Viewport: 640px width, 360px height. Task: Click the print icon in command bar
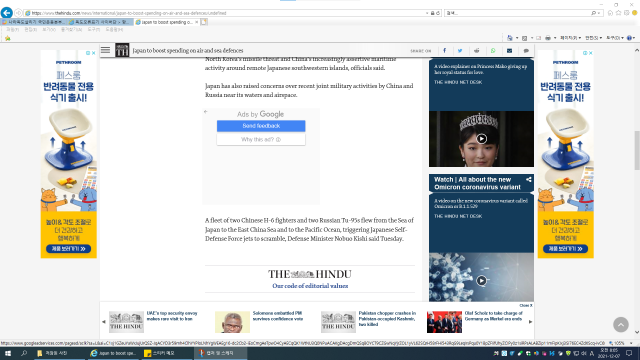(x=548, y=38)
